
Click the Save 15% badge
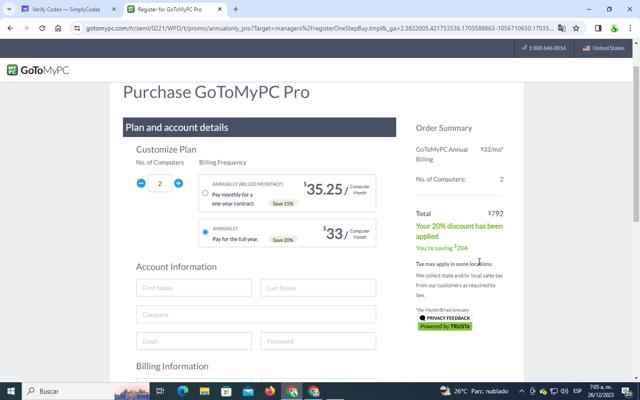(x=283, y=203)
